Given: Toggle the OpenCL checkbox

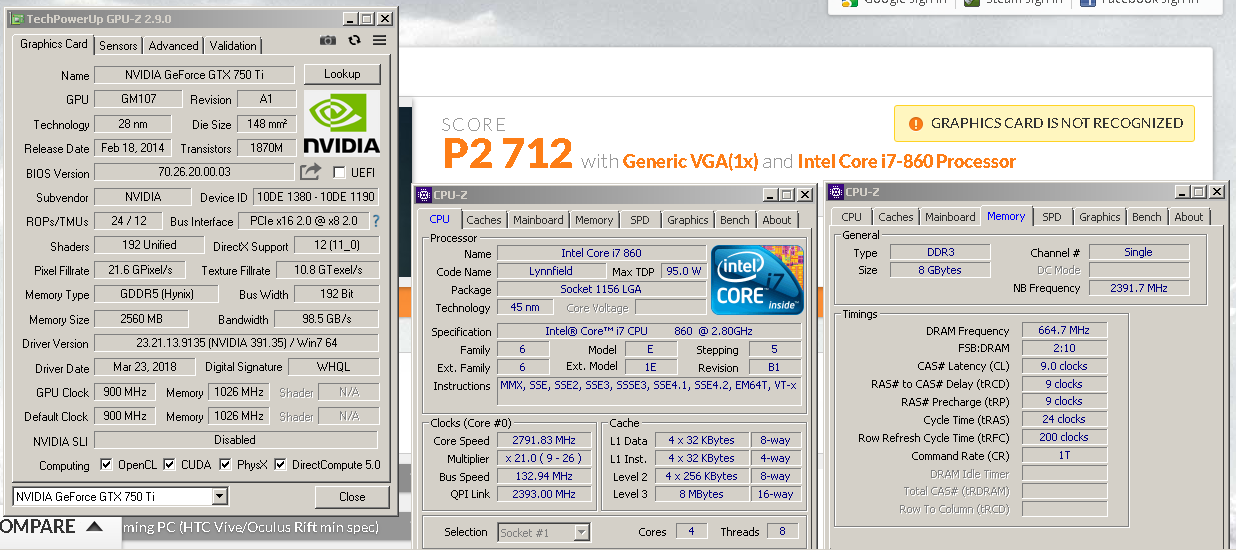Looking at the screenshot, I should (107, 465).
